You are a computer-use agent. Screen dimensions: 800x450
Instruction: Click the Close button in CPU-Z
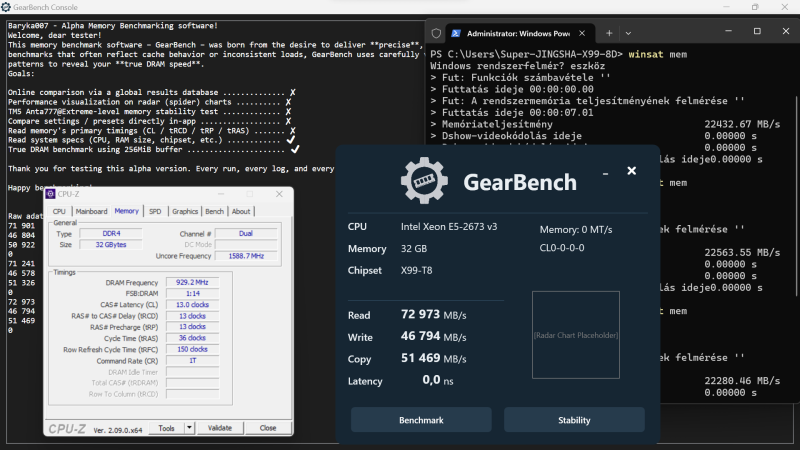[268, 428]
